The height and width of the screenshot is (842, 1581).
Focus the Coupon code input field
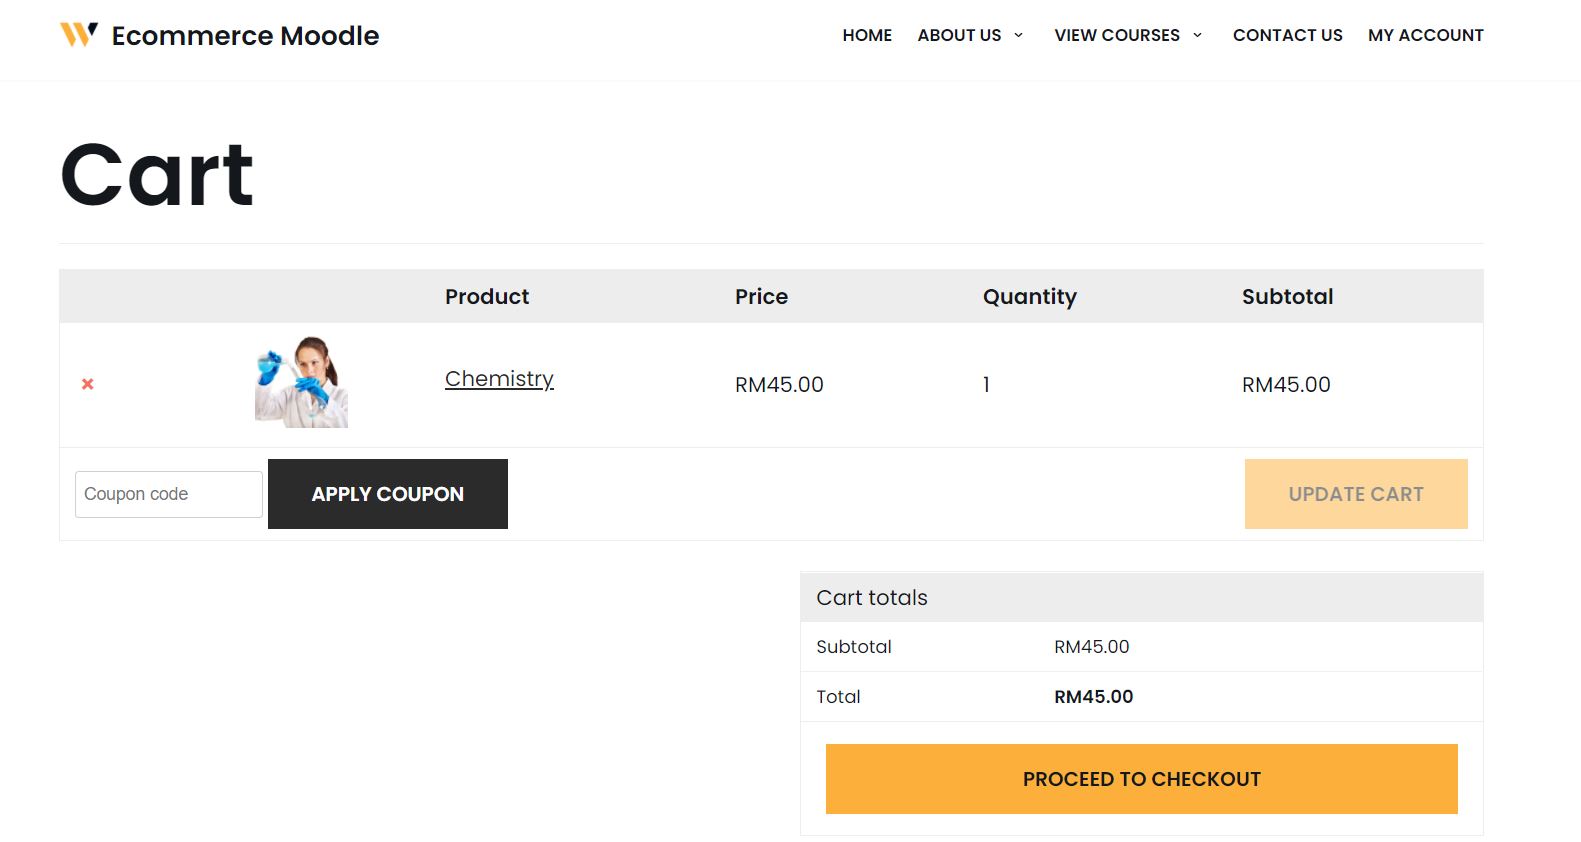168,494
